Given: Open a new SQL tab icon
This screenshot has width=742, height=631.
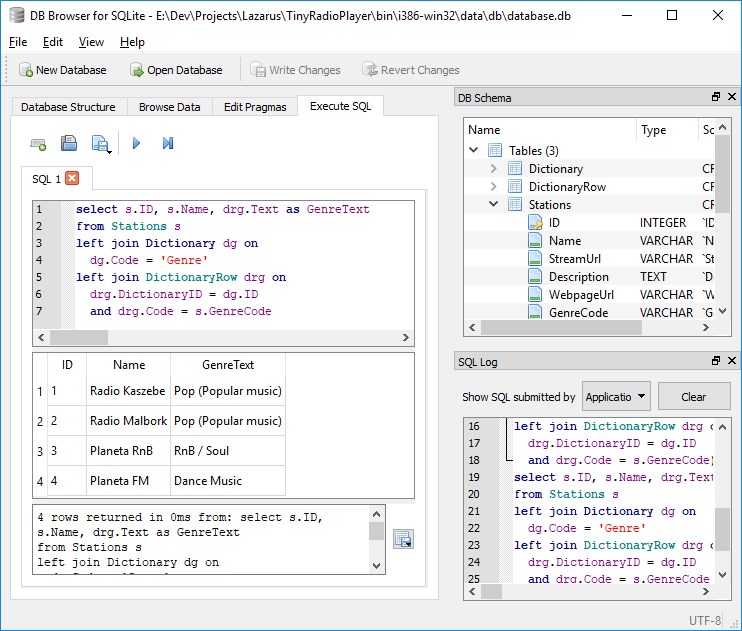Looking at the screenshot, I should 38,143.
